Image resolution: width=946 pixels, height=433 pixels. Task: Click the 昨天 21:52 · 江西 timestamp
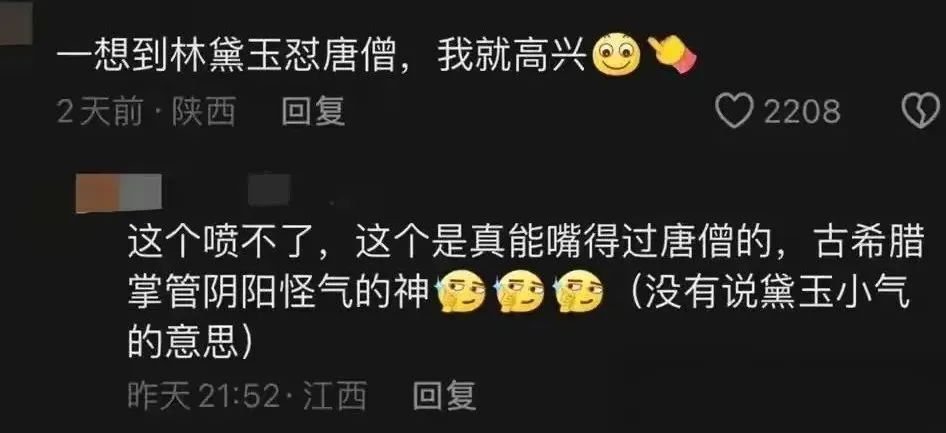coord(247,396)
